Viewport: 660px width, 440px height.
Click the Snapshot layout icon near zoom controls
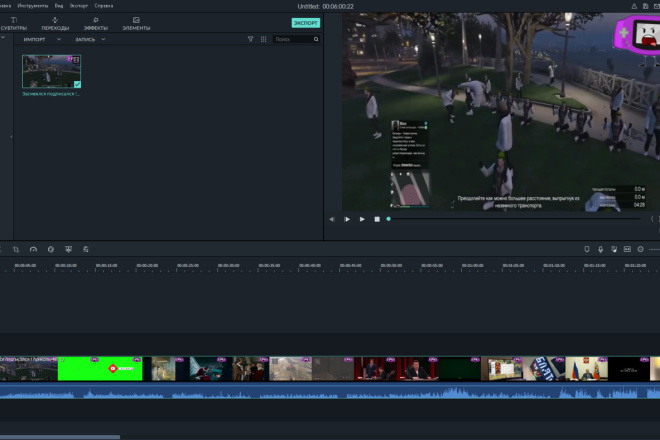(627, 249)
